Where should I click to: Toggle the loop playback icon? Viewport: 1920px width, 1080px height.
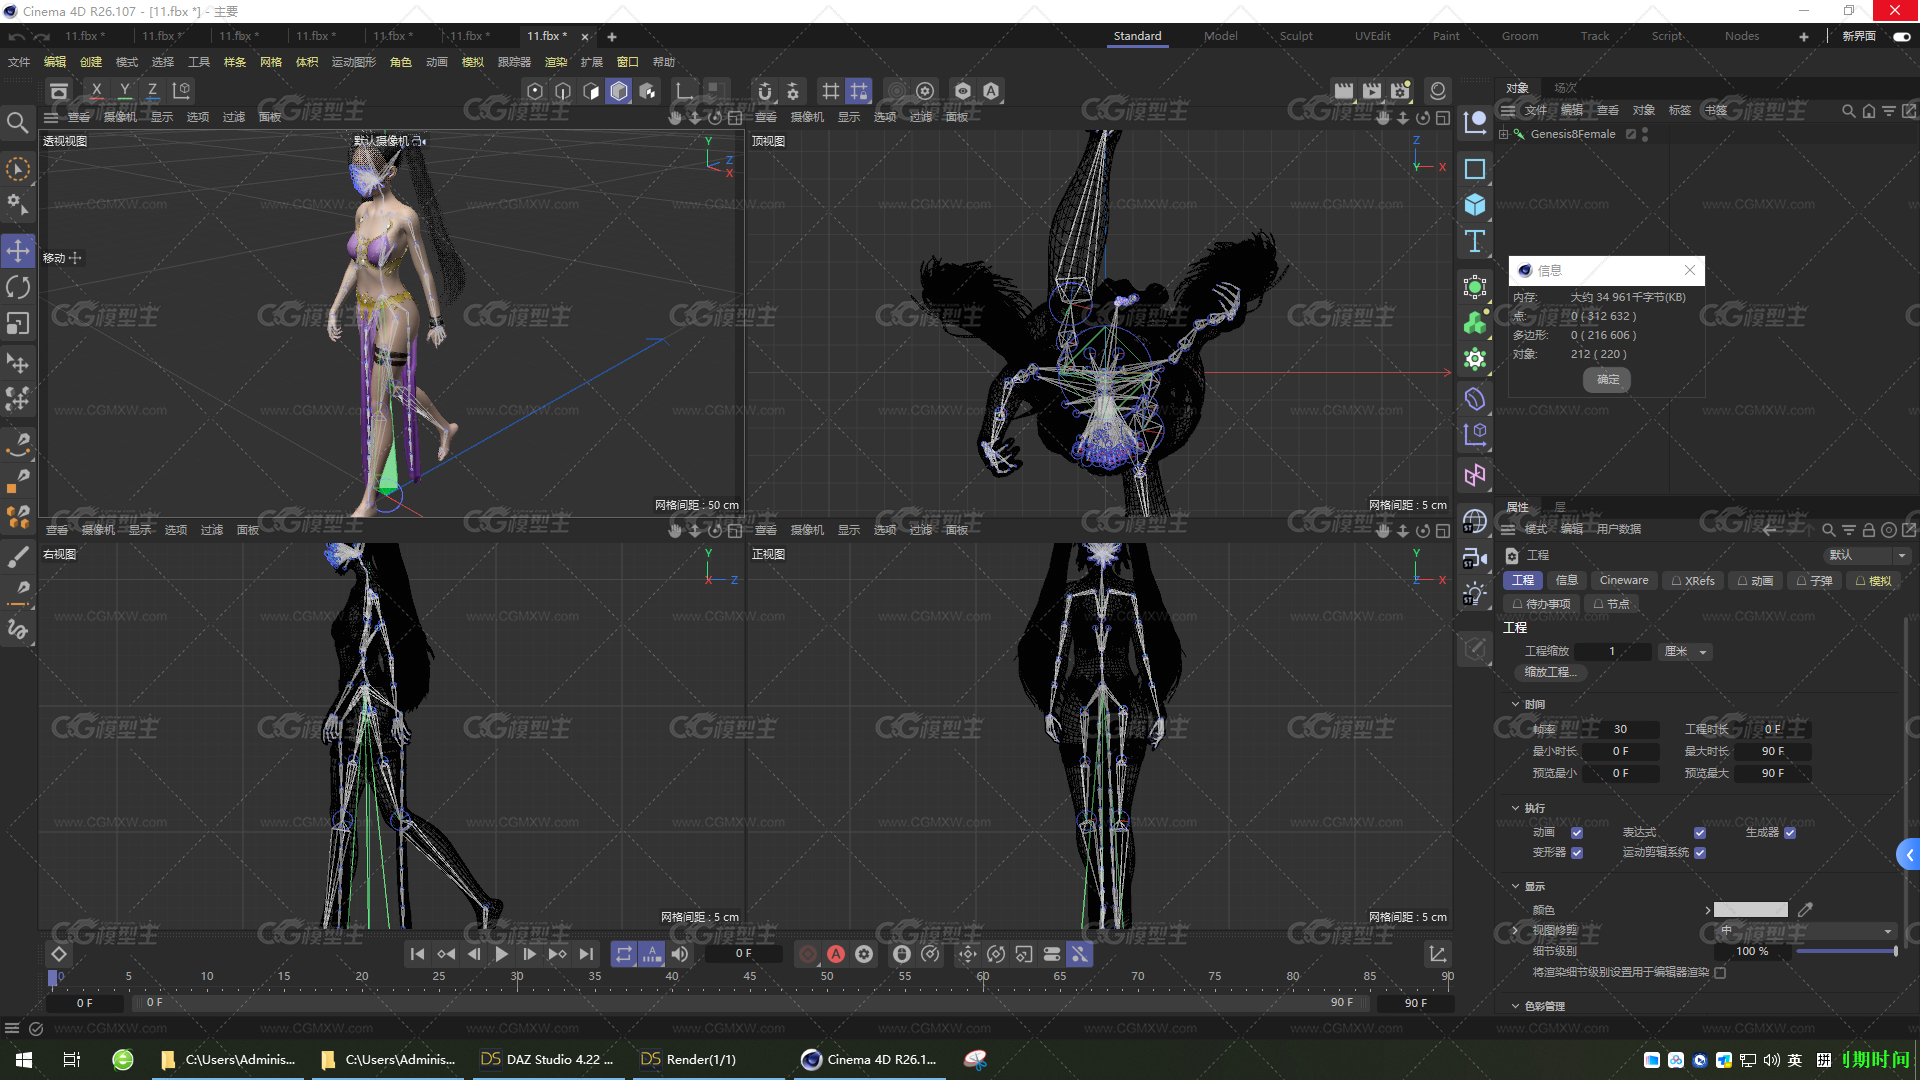tap(623, 954)
